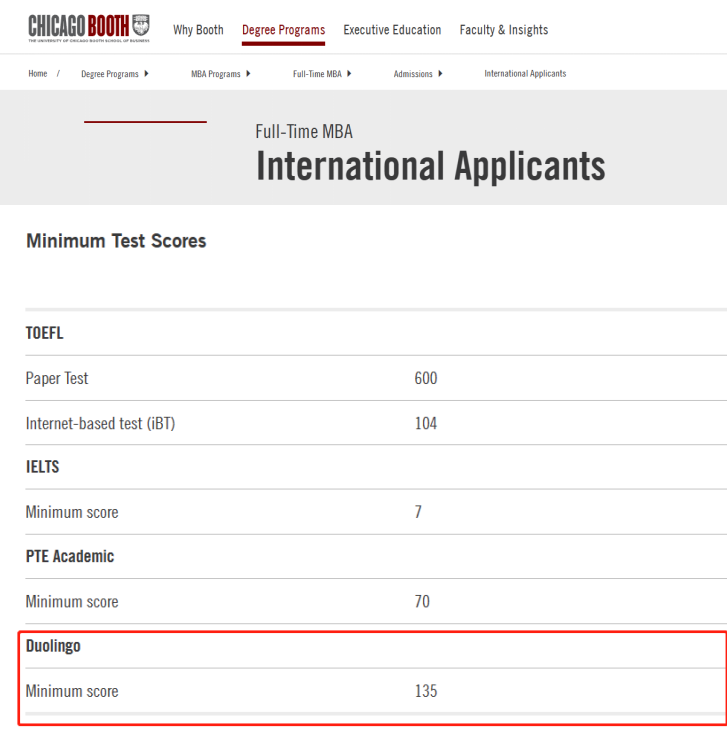Click the Chicago Booth logo
Viewport: 727px width, 729px height.
(89, 27)
